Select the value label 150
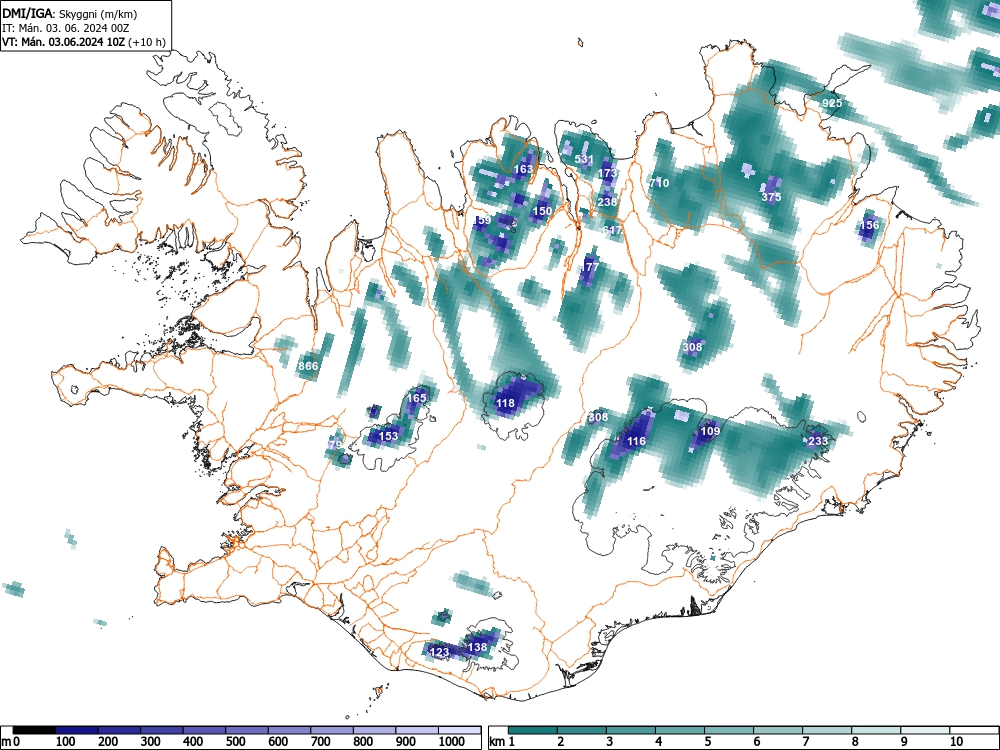The image size is (1000, 750). pyautogui.click(x=542, y=211)
